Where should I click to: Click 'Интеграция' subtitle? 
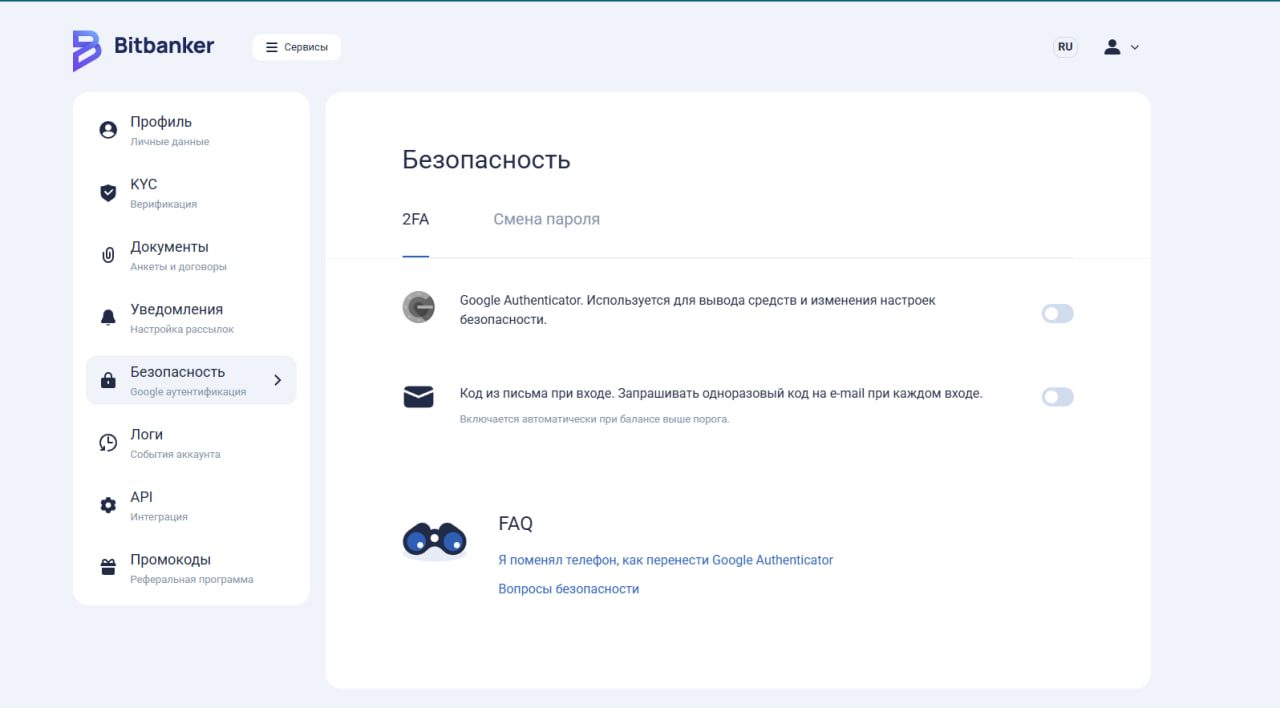[158, 517]
